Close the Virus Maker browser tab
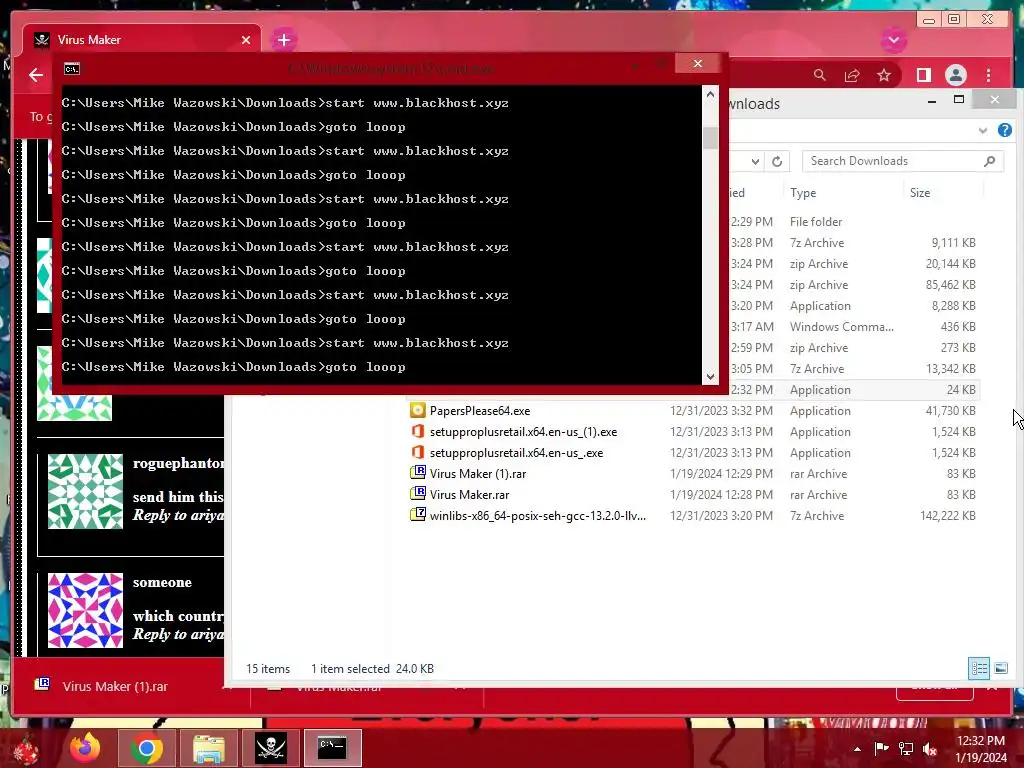The image size is (1024, 768). click(246, 40)
